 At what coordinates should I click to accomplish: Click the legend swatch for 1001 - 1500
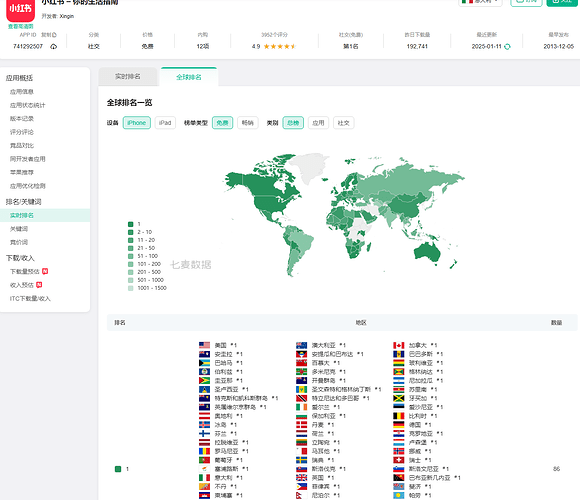point(131,288)
